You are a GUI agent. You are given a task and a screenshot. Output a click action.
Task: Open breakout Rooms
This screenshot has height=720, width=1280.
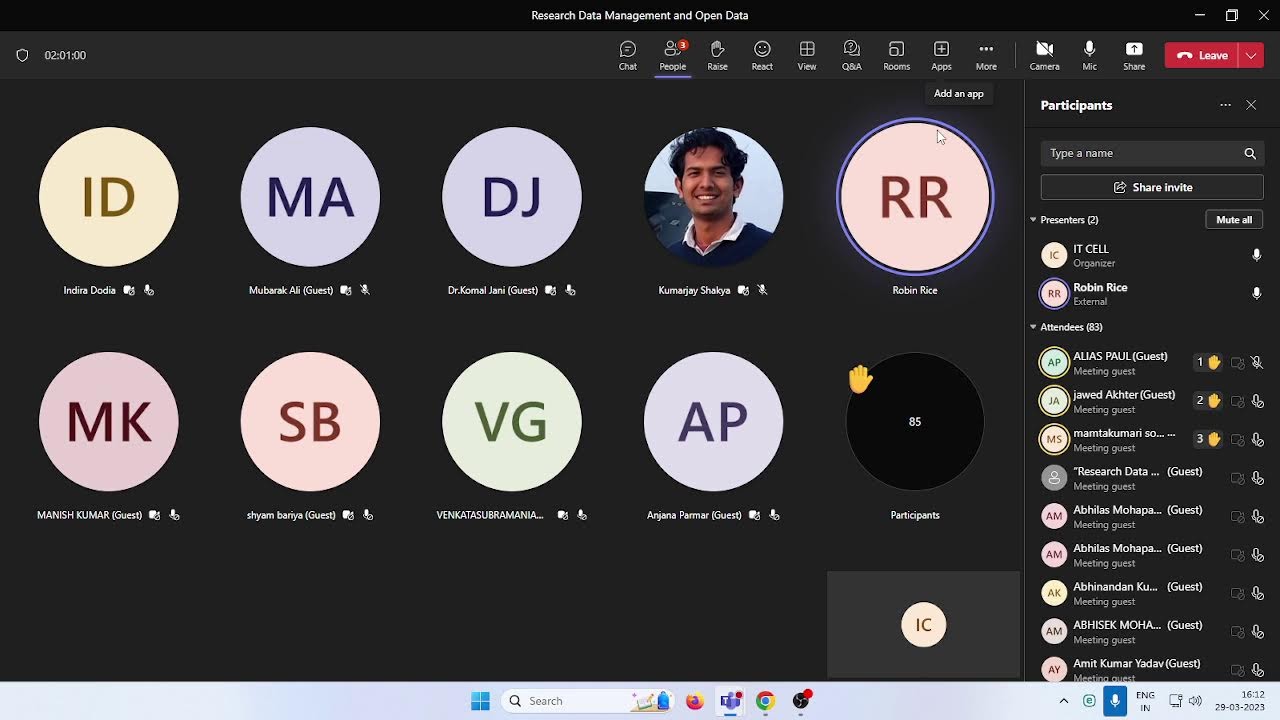896,55
